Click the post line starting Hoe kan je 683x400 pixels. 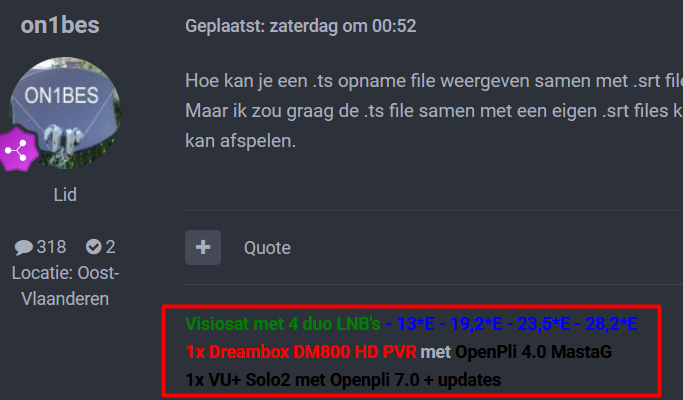tap(434, 81)
